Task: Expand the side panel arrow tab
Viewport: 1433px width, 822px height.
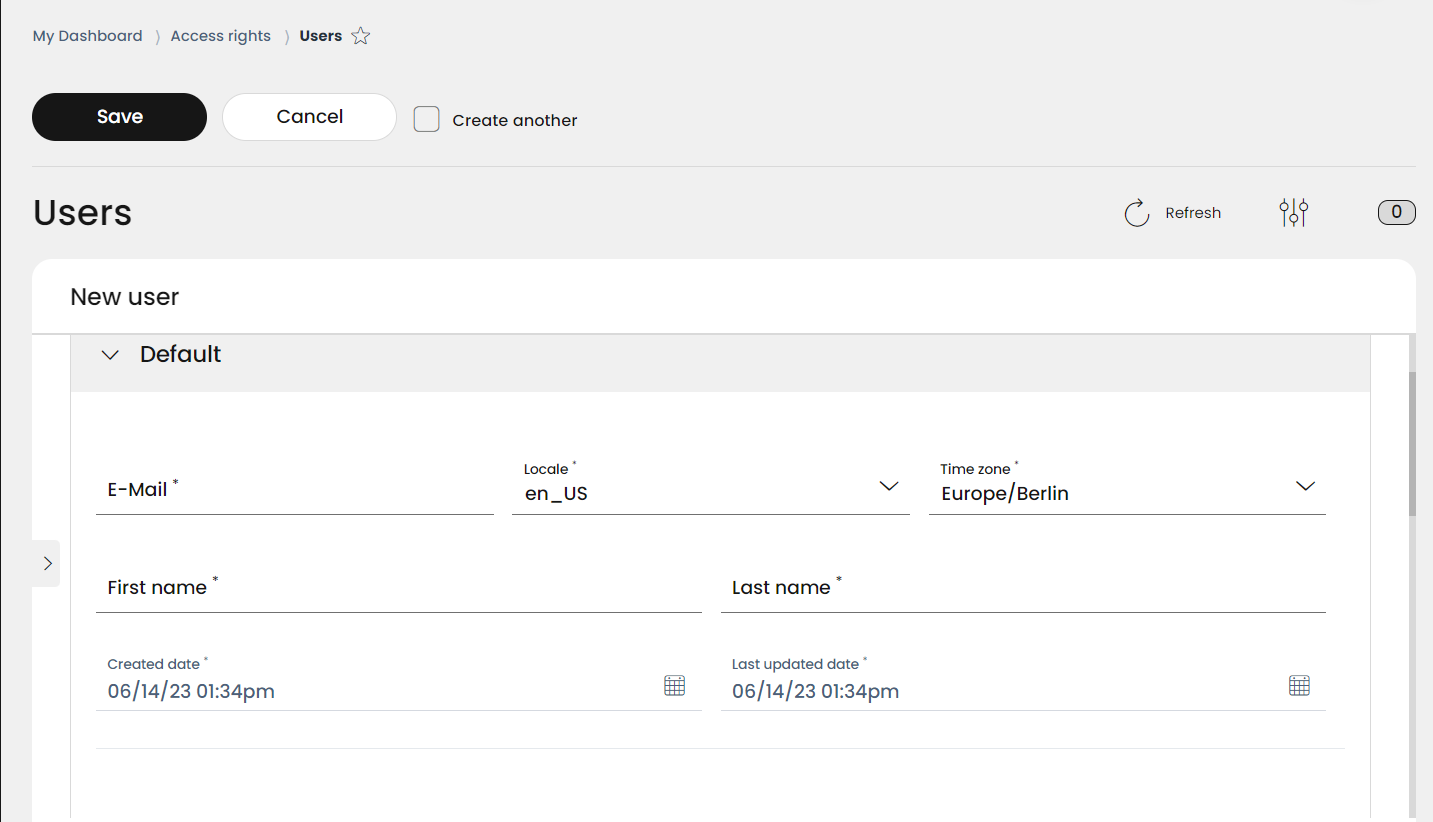Action: pos(47,564)
